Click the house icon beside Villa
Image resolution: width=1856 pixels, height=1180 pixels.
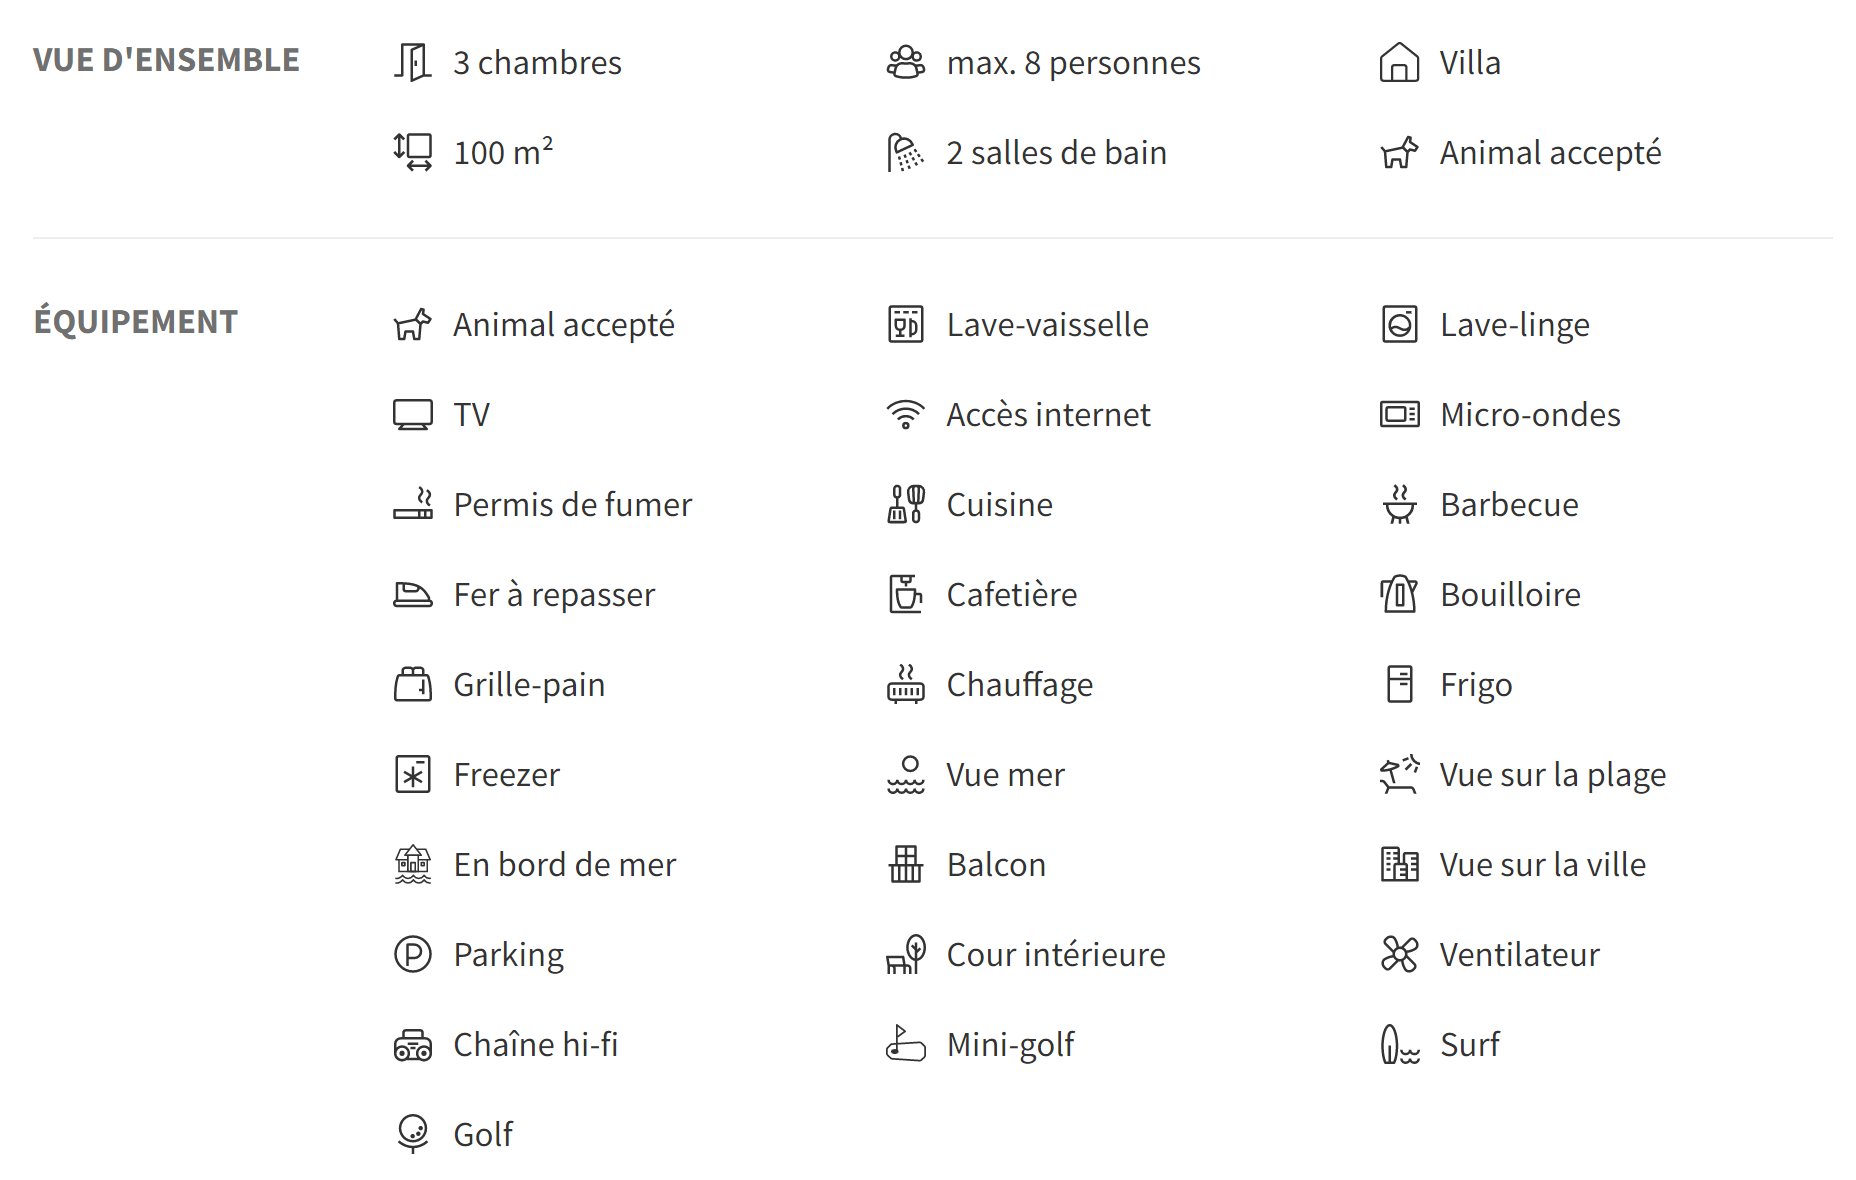(x=1399, y=62)
